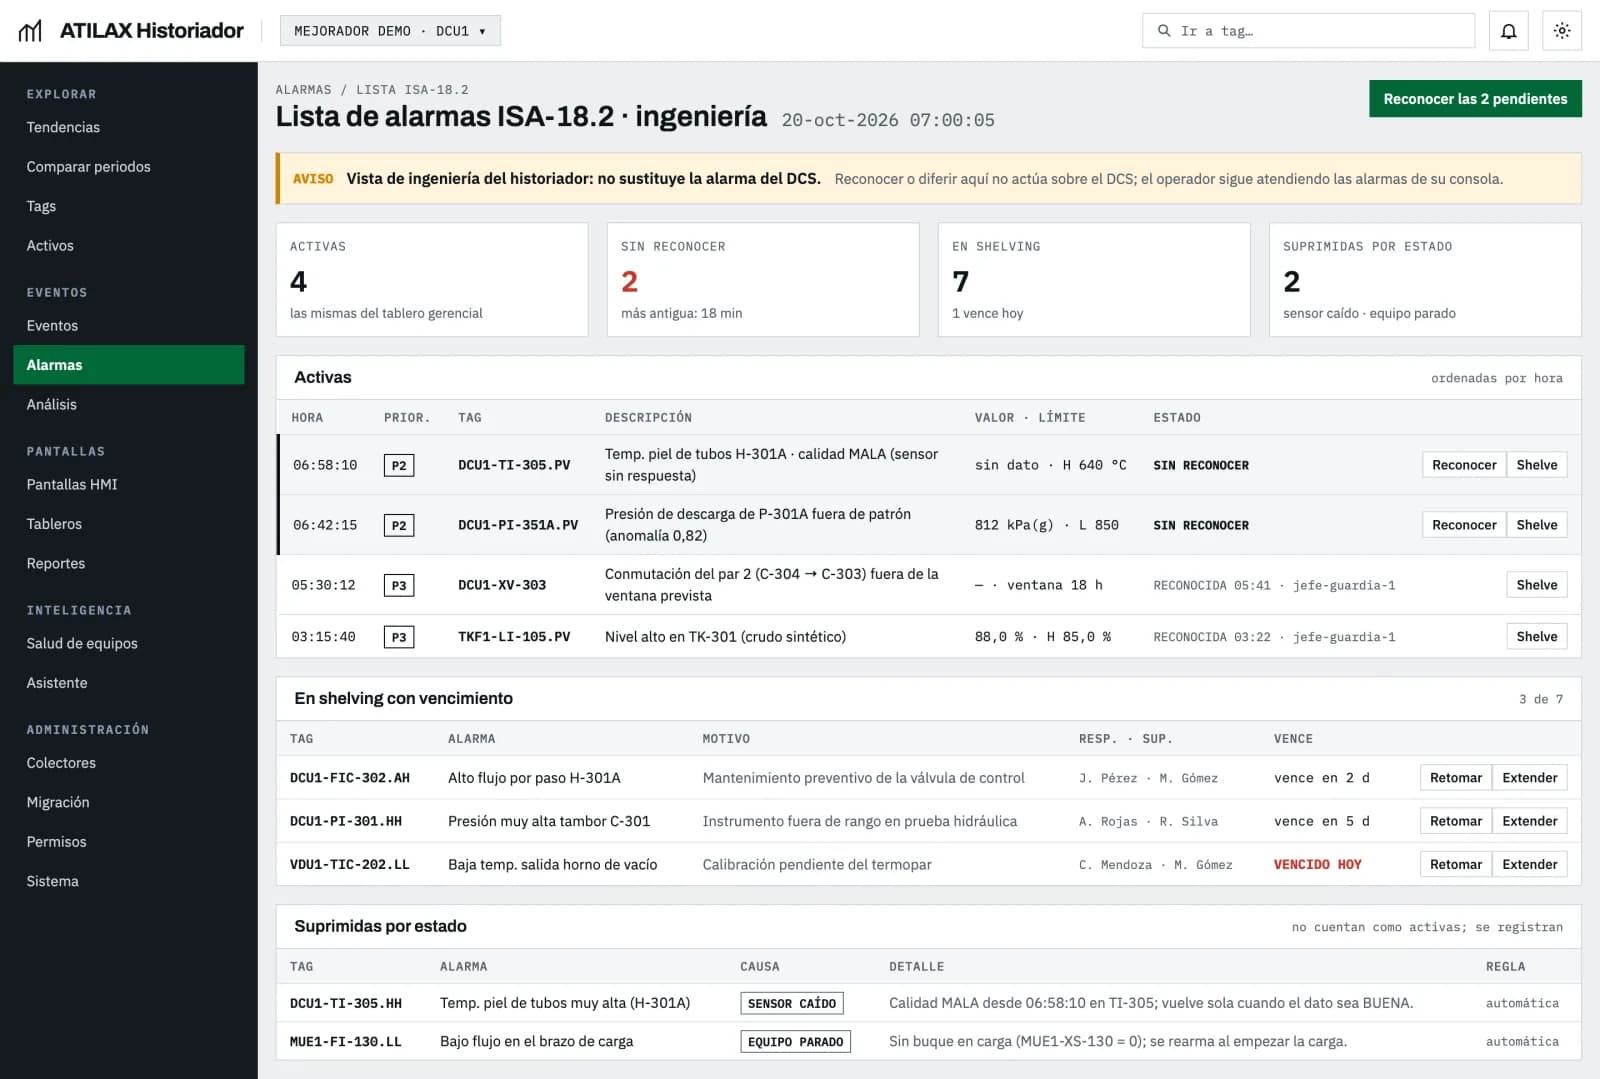Click the SENSOR CAÍDO cause badge
Screen dimensions: 1600x1079
click(792, 1003)
